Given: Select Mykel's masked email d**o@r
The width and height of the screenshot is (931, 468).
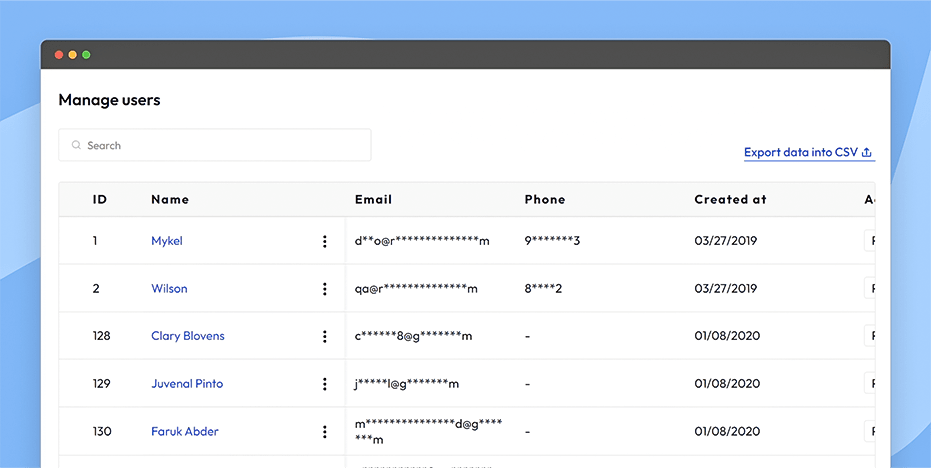Looking at the screenshot, I should point(422,241).
